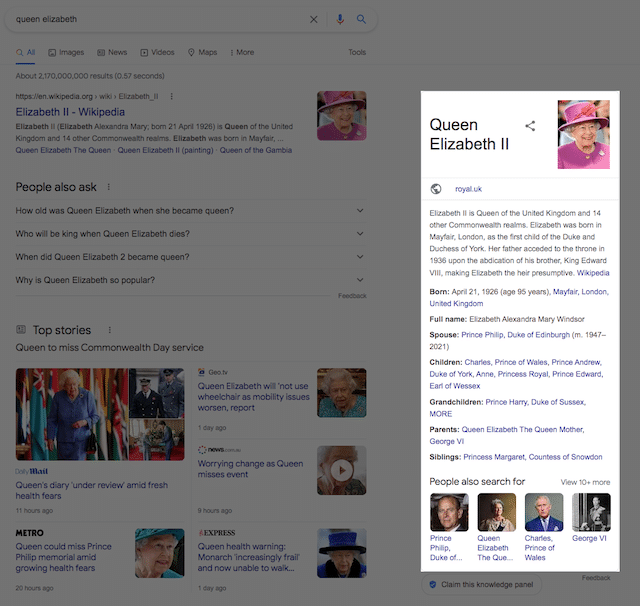Click the Feedback link under People also ask
640x606 pixels.
pyautogui.click(x=352, y=296)
